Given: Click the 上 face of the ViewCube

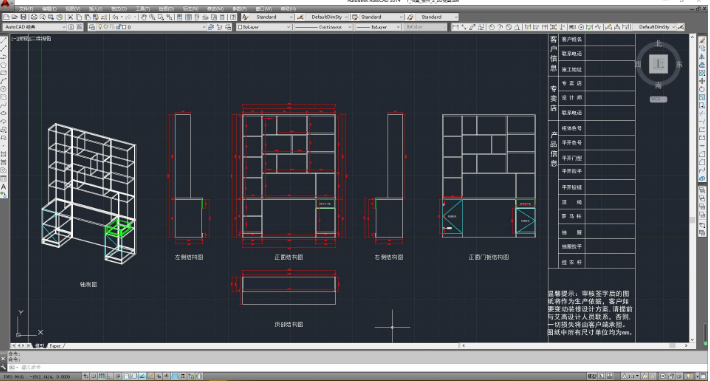Looking at the screenshot, I should [x=658, y=64].
